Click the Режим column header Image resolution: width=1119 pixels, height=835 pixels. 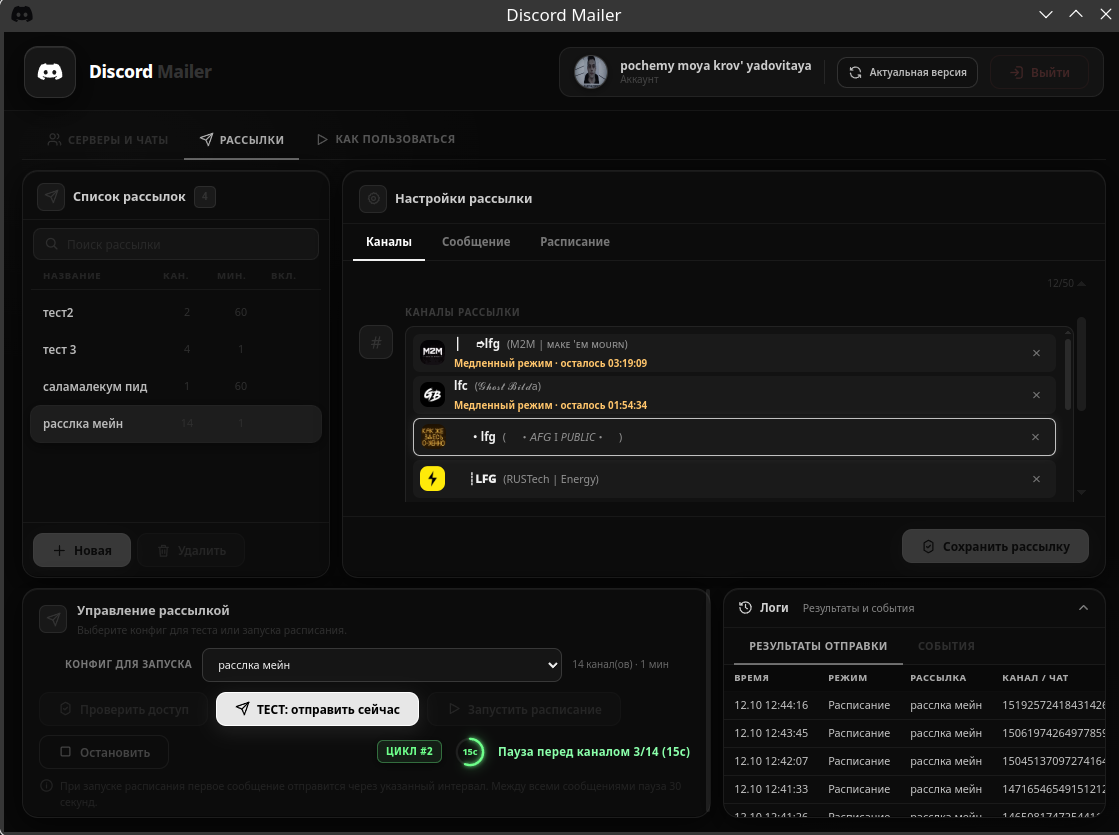[848, 678]
